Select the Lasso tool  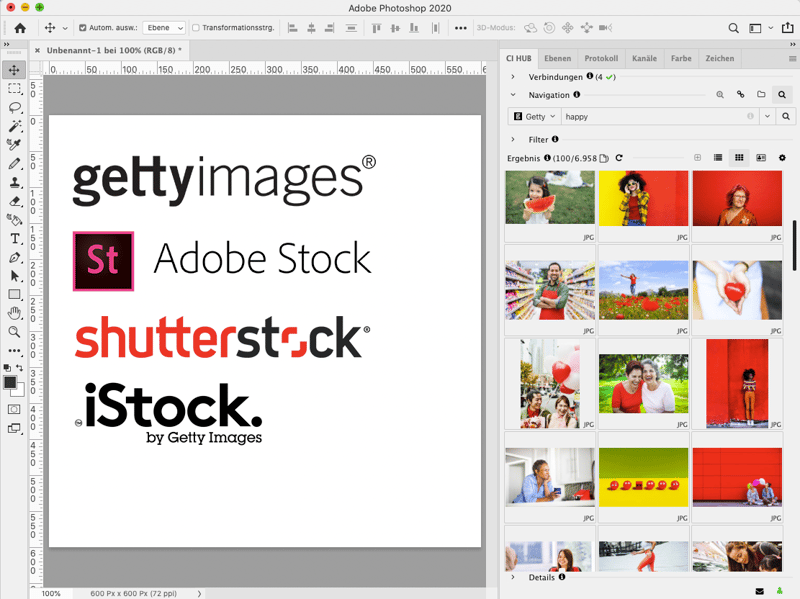pyautogui.click(x=14, y=108)
